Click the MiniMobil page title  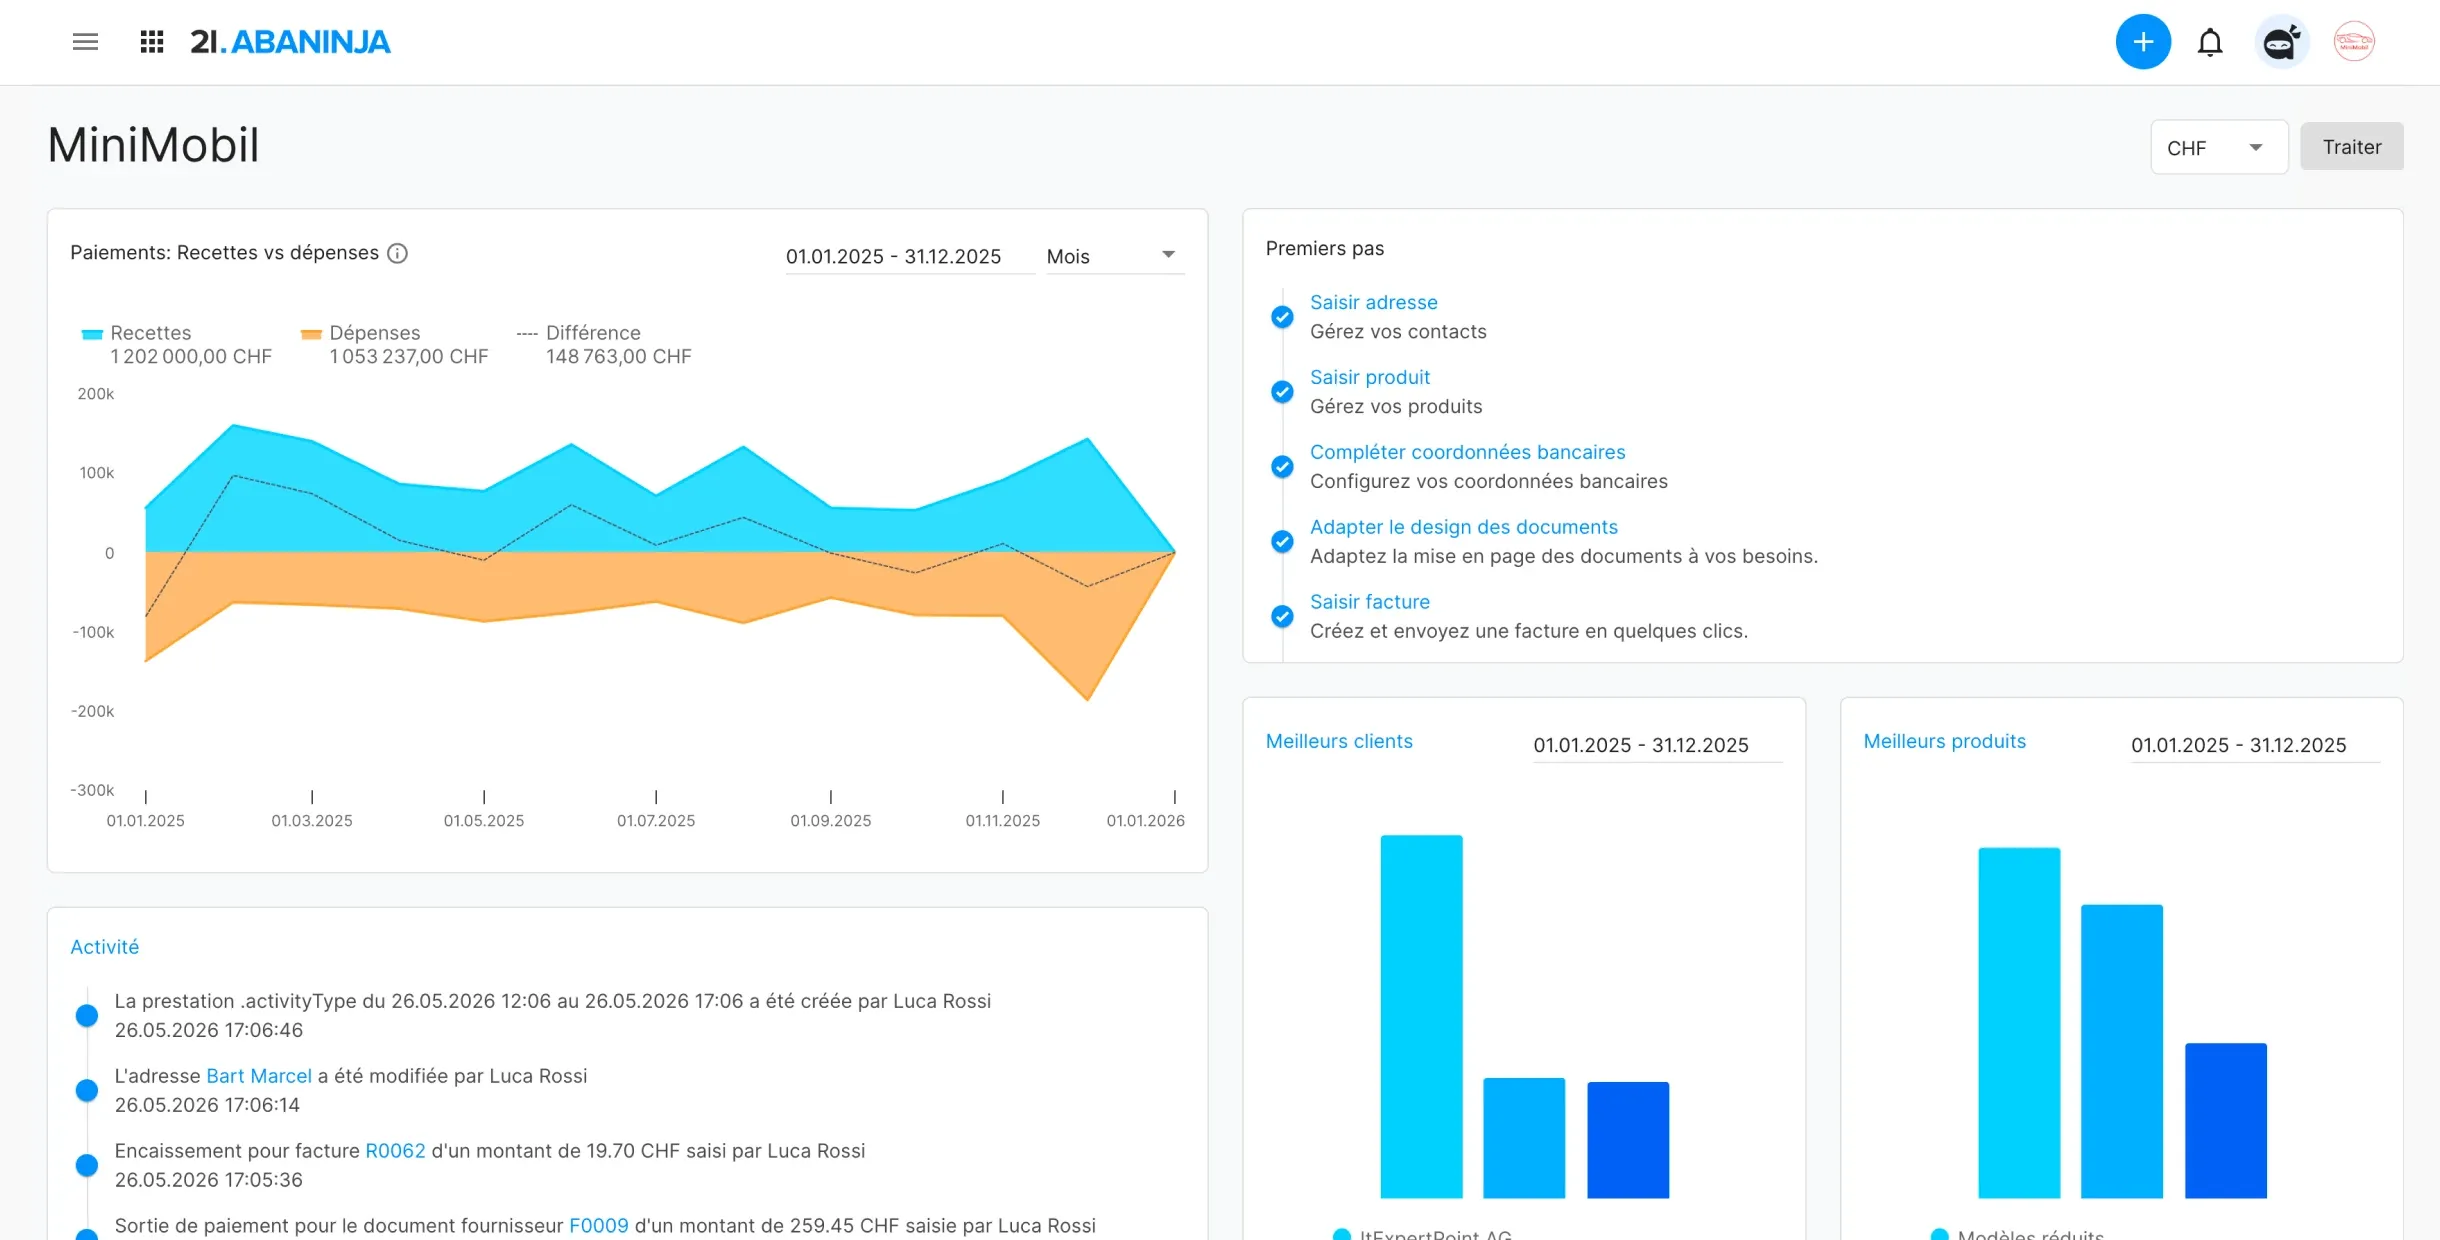click(153, 145)
